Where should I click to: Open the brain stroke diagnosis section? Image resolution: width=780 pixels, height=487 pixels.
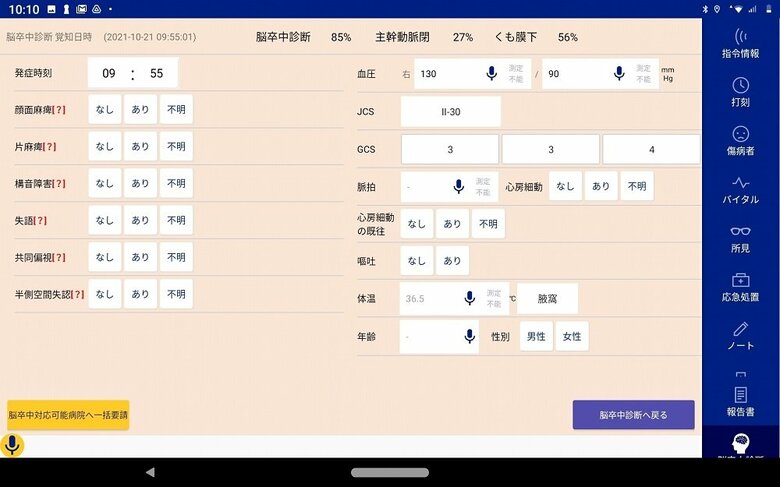point(740,444)
